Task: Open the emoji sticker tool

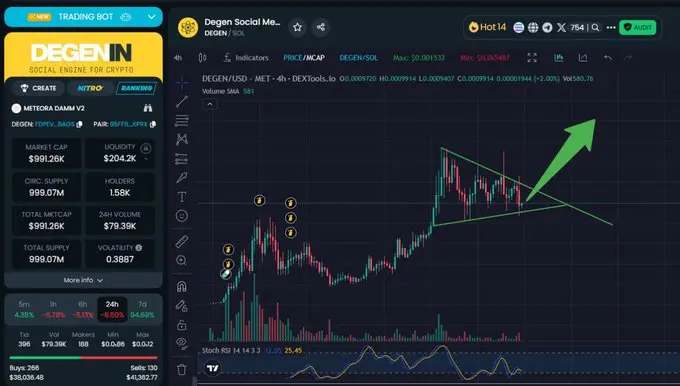Action: [x=182, y=216]
